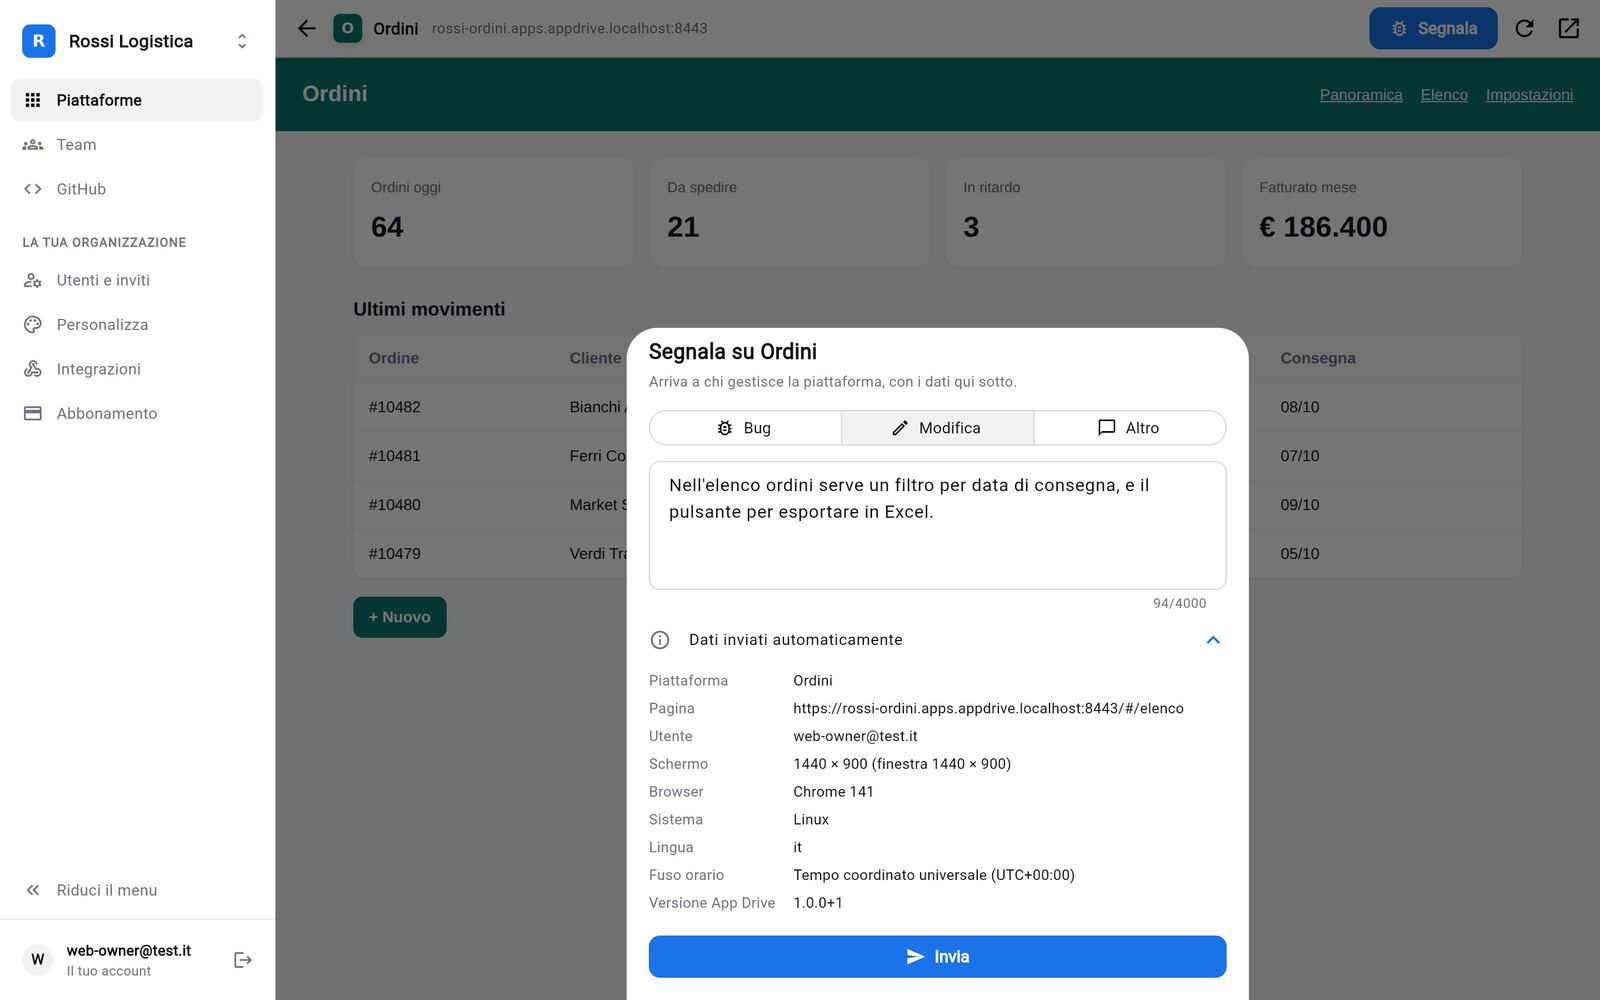Select the Altro report type
The height and width of the screenshot is (1000, 1600).
pos(1130,428)
